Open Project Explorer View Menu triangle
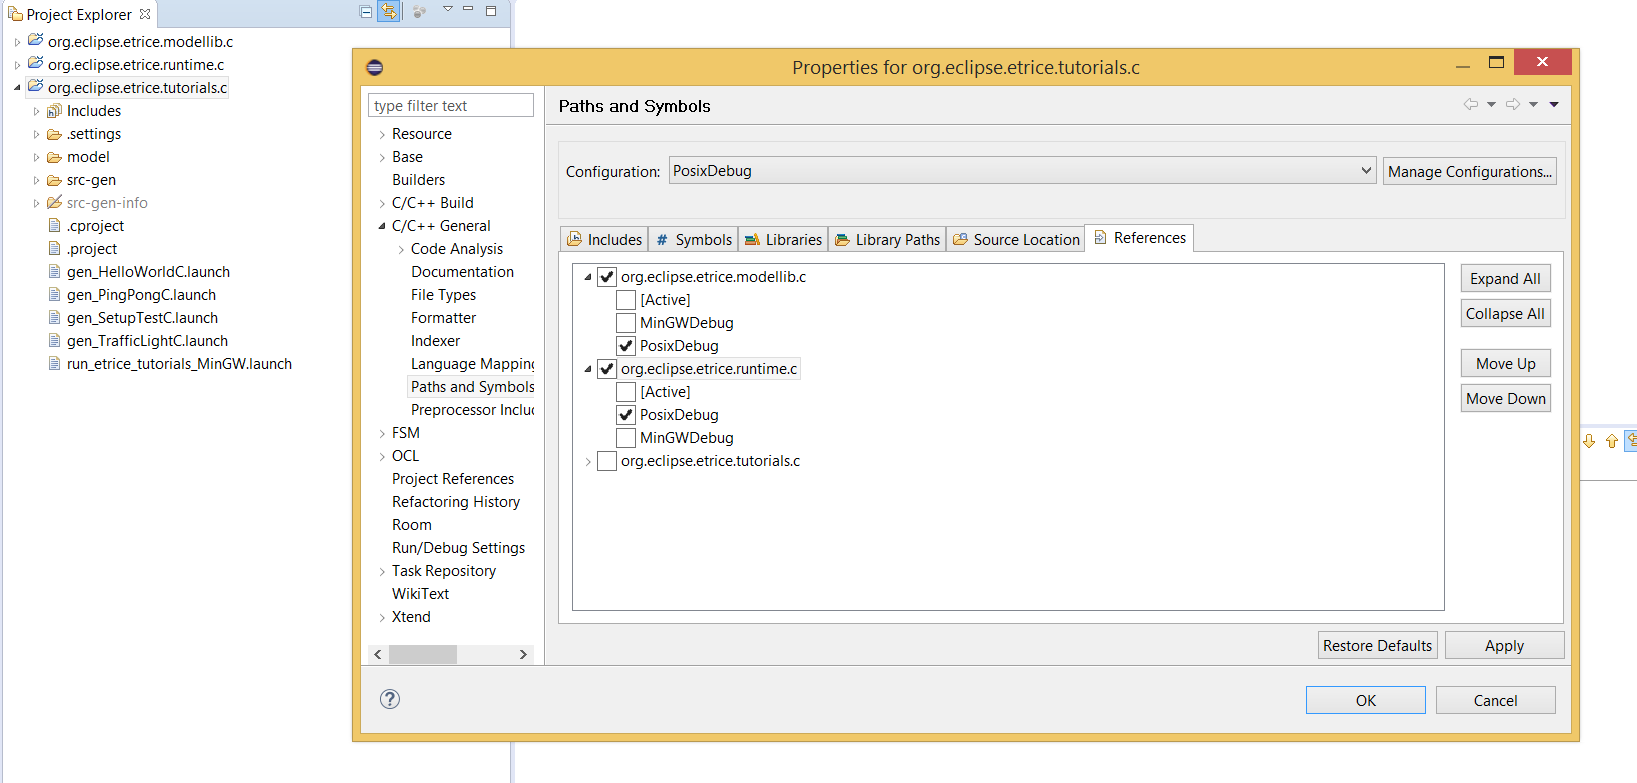The width and height of the screenshot is (1637, 783). point(447,9)
